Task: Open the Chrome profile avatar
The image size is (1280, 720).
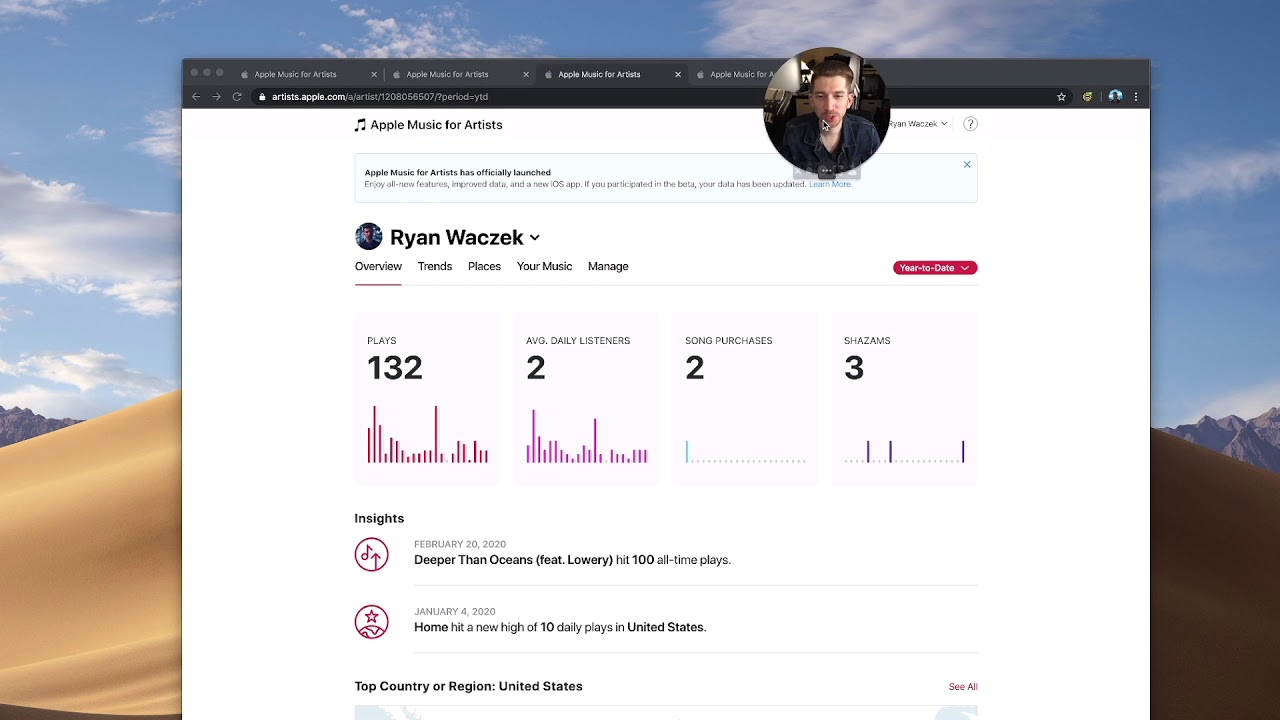Action: pos(1115,97)
